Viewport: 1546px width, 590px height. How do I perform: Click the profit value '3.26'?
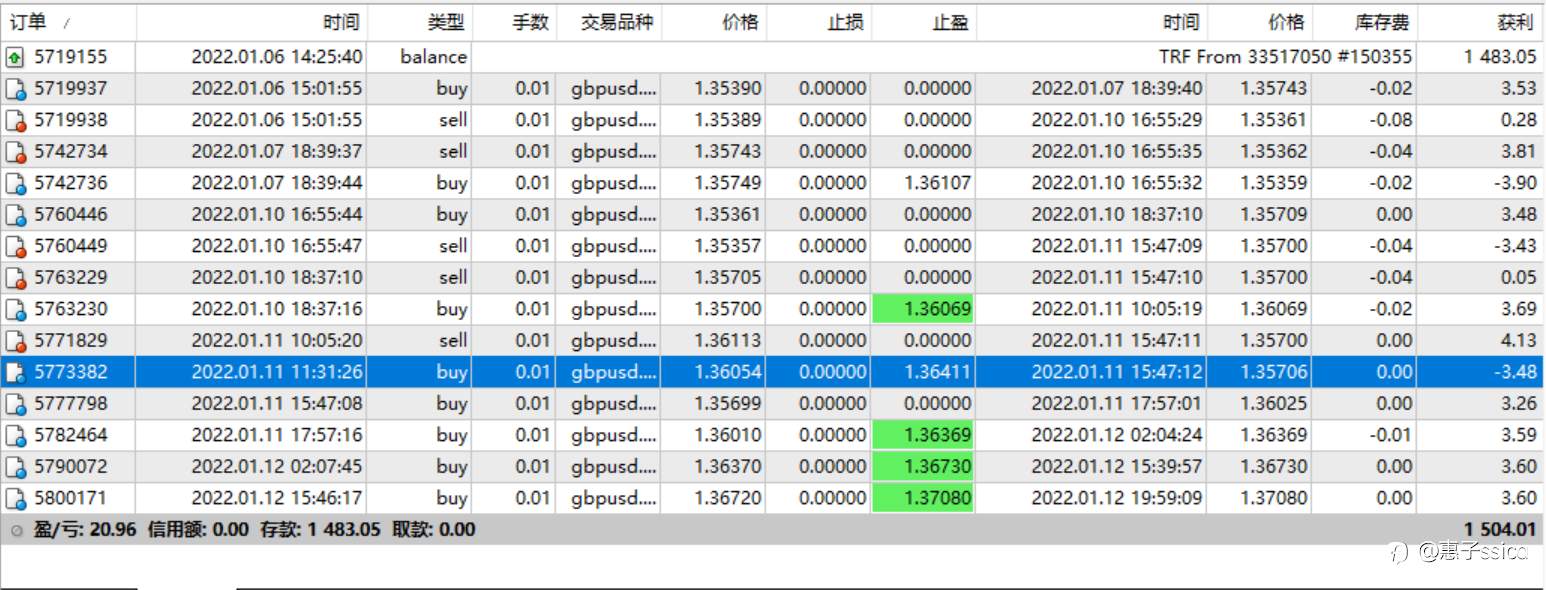(1519, 404)
